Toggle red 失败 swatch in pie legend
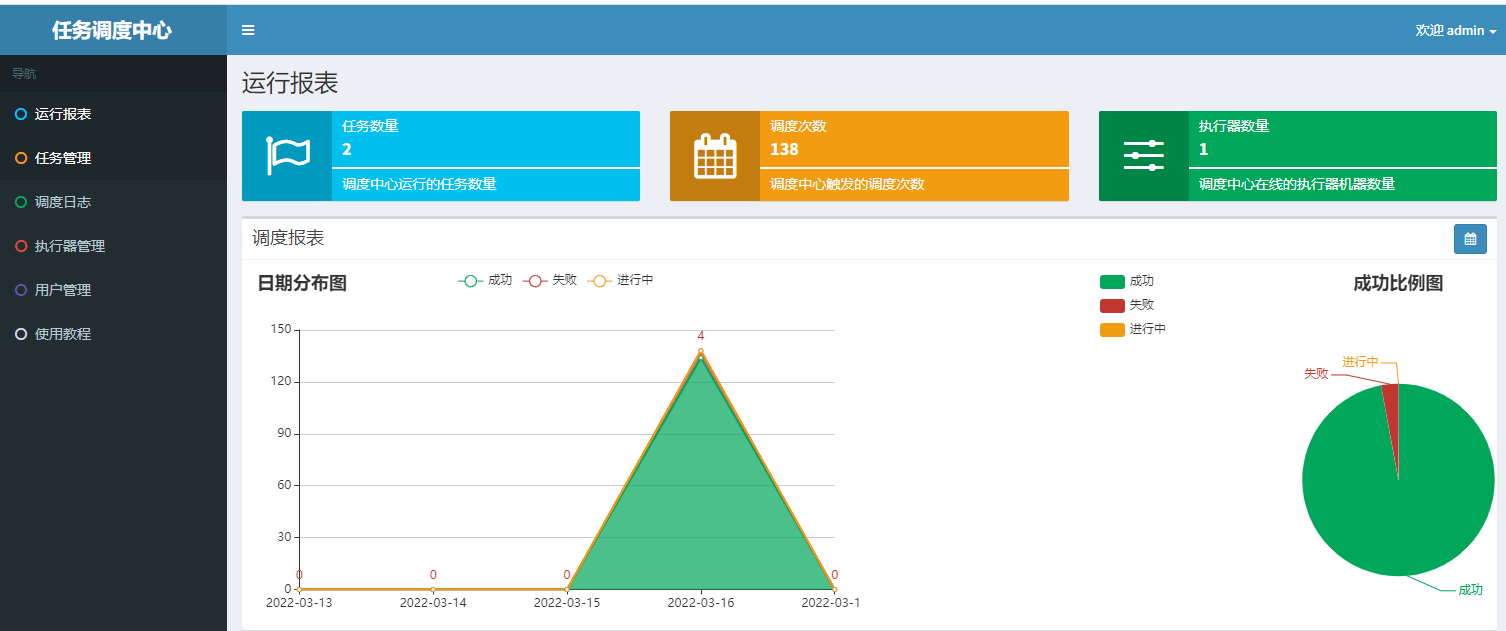This screenshot has height=631, width=1506. [1112, 306]
